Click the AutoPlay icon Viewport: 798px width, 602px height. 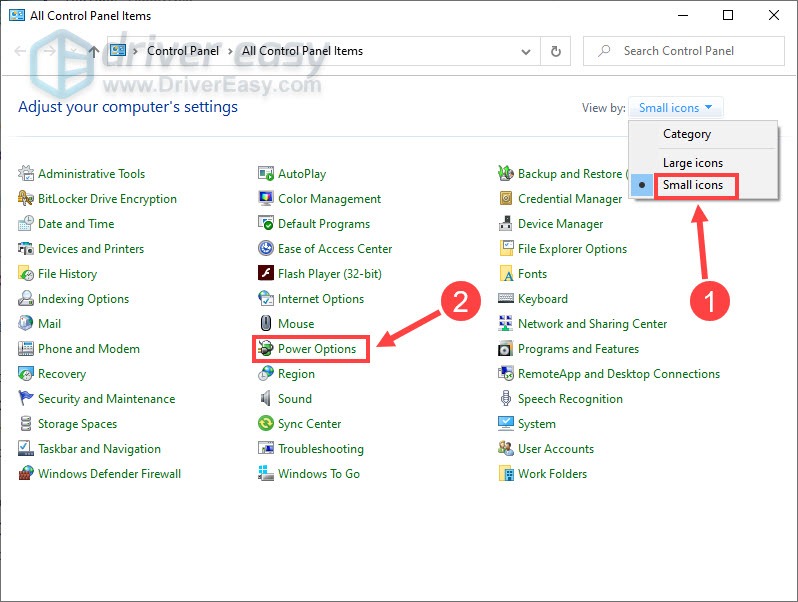click(x=266, y=174)
